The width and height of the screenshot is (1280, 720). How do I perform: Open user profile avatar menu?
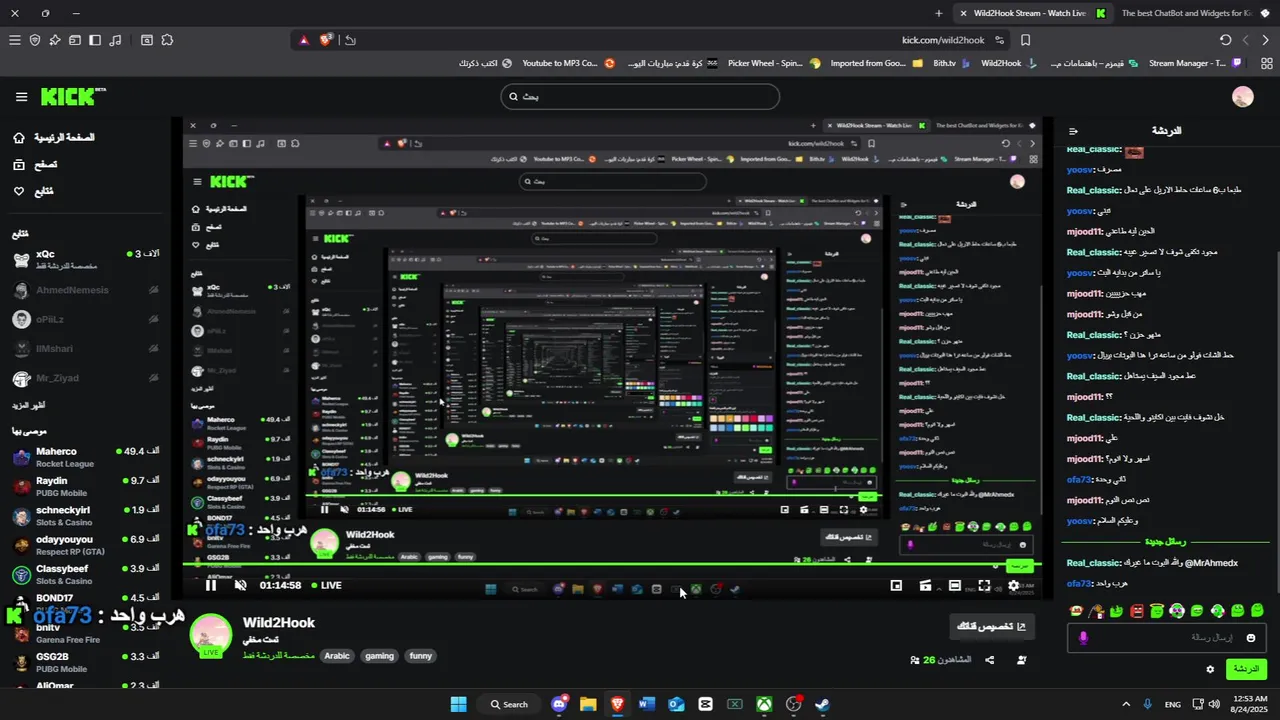coord(1242,97)
